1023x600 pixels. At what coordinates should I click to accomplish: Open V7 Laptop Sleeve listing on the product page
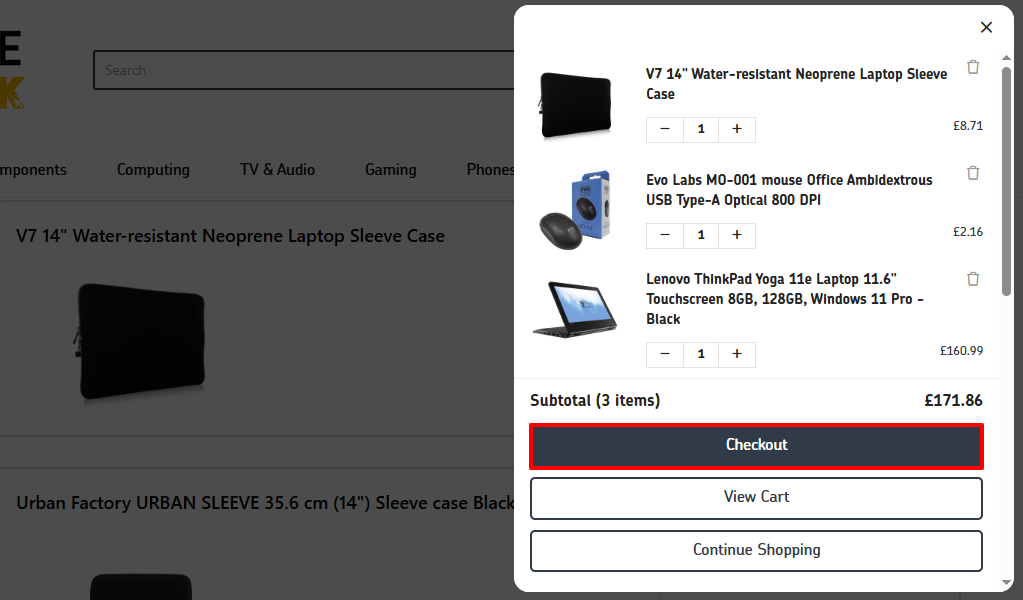(230, 236)
